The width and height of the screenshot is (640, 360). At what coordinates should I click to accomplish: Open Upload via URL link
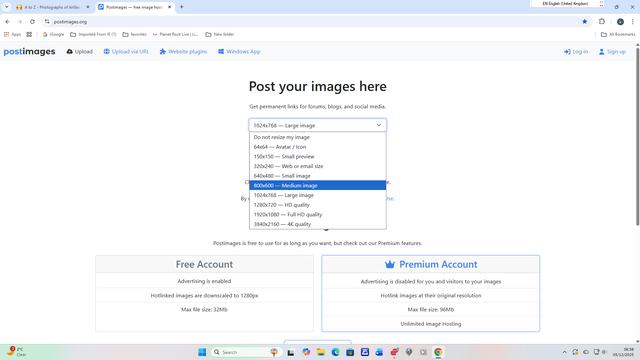pyautogui.click(x=126, y=51)
